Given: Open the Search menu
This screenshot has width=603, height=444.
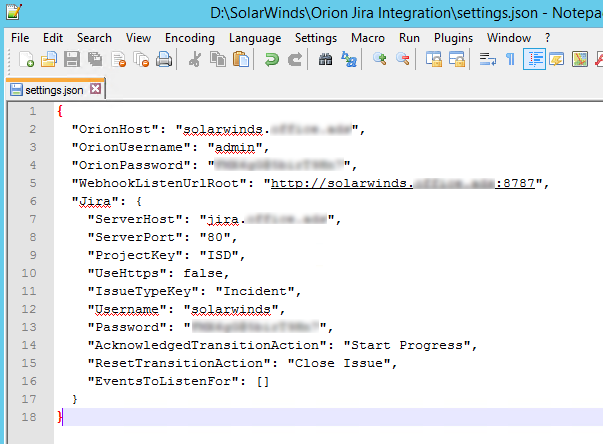Looking at the screenshot, I should click(x=94, y=38).
